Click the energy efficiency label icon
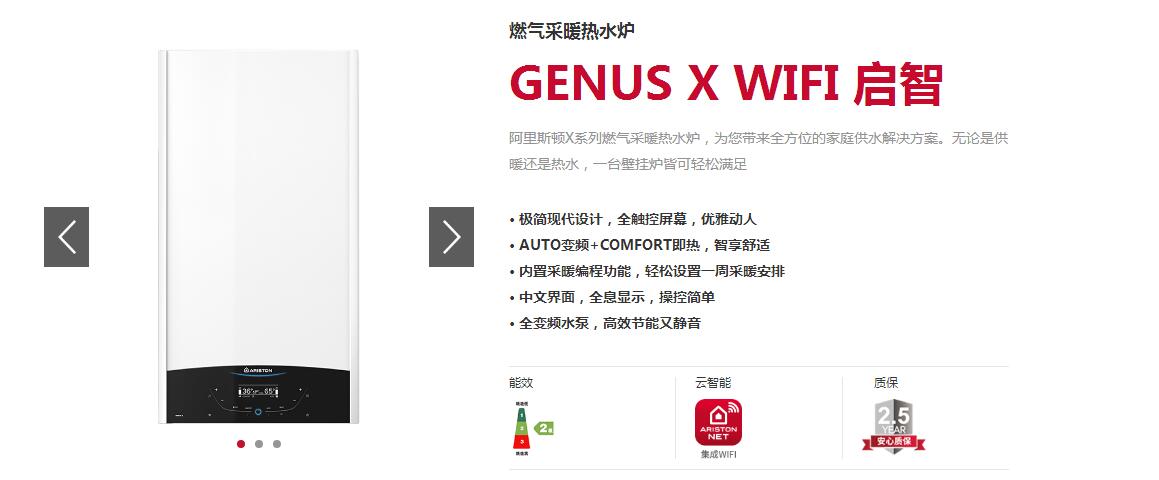The height and width of the screenshot is (480, 1159). [530, 428]
